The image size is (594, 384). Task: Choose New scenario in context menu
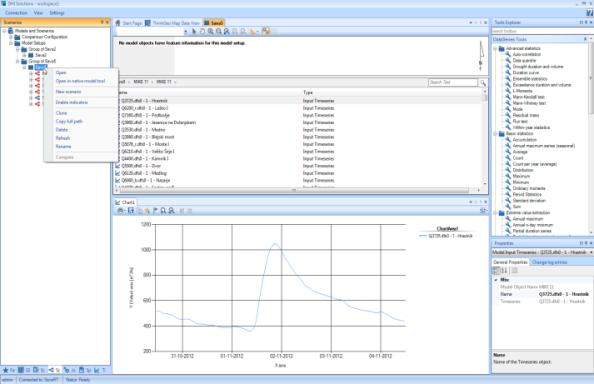point(69,92)
